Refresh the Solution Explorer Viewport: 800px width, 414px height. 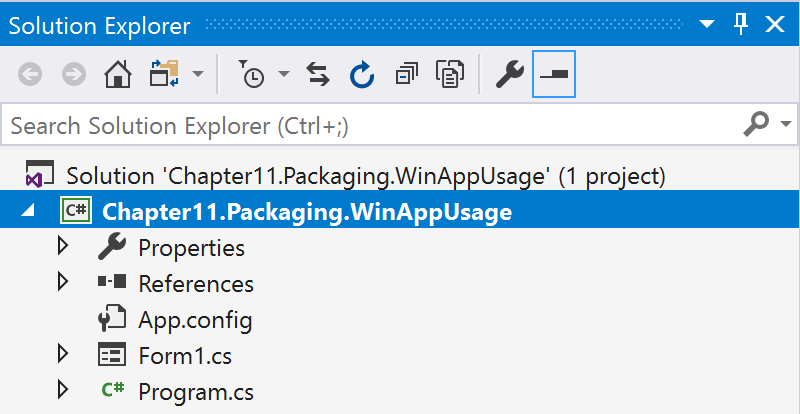(362, 75)
